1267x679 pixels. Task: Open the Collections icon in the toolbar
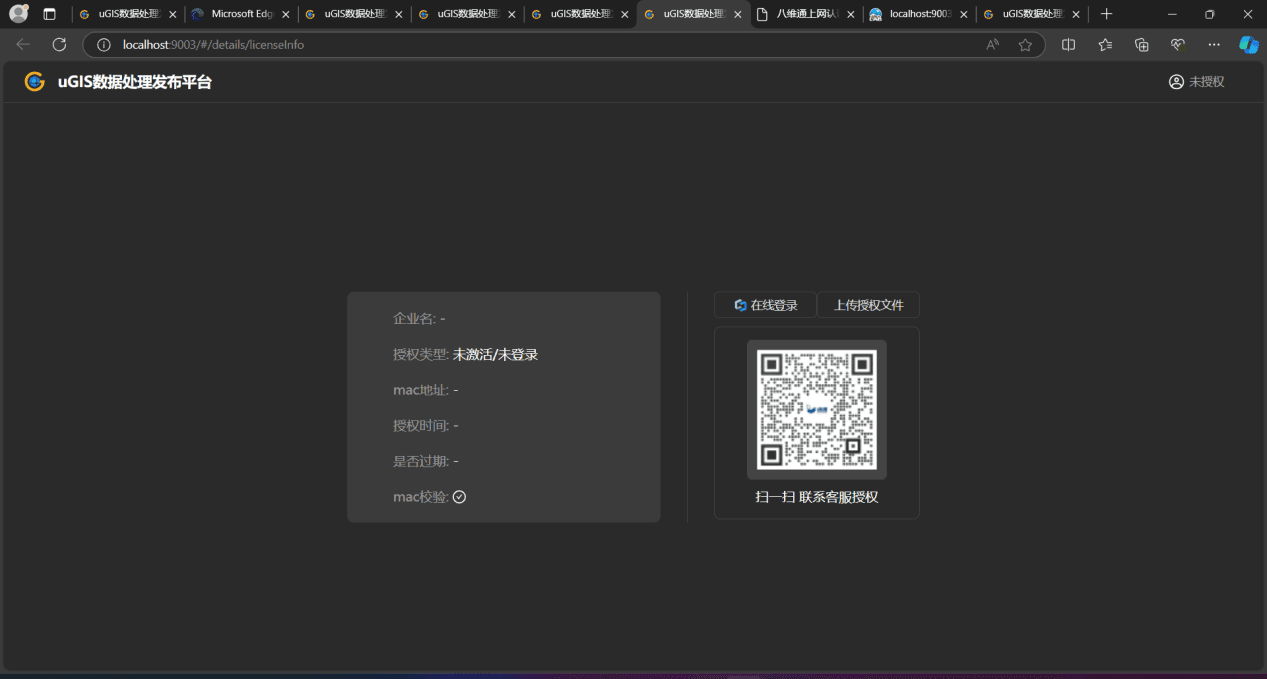(1141, 44)
